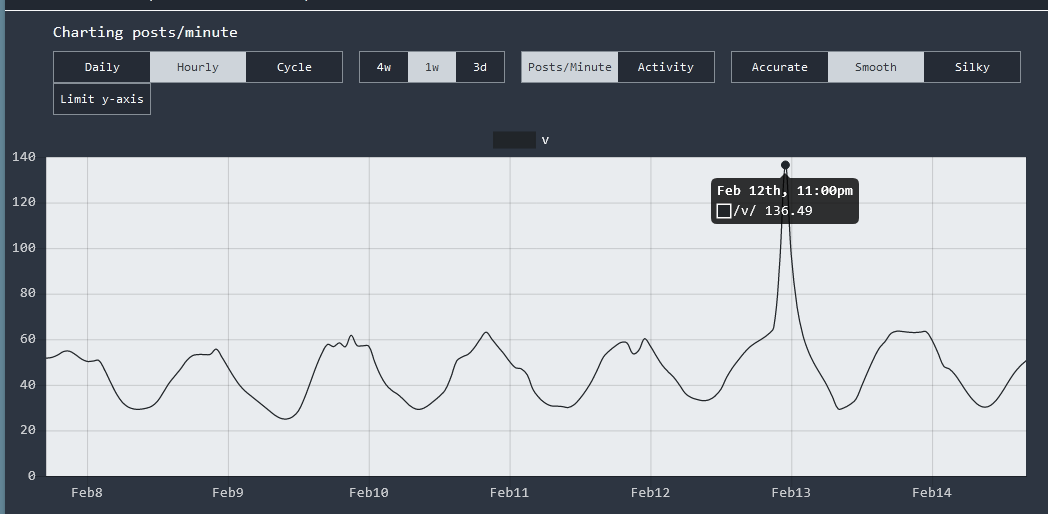
Task: Click the Feb10 x-axis label
Action: [368, 493]
